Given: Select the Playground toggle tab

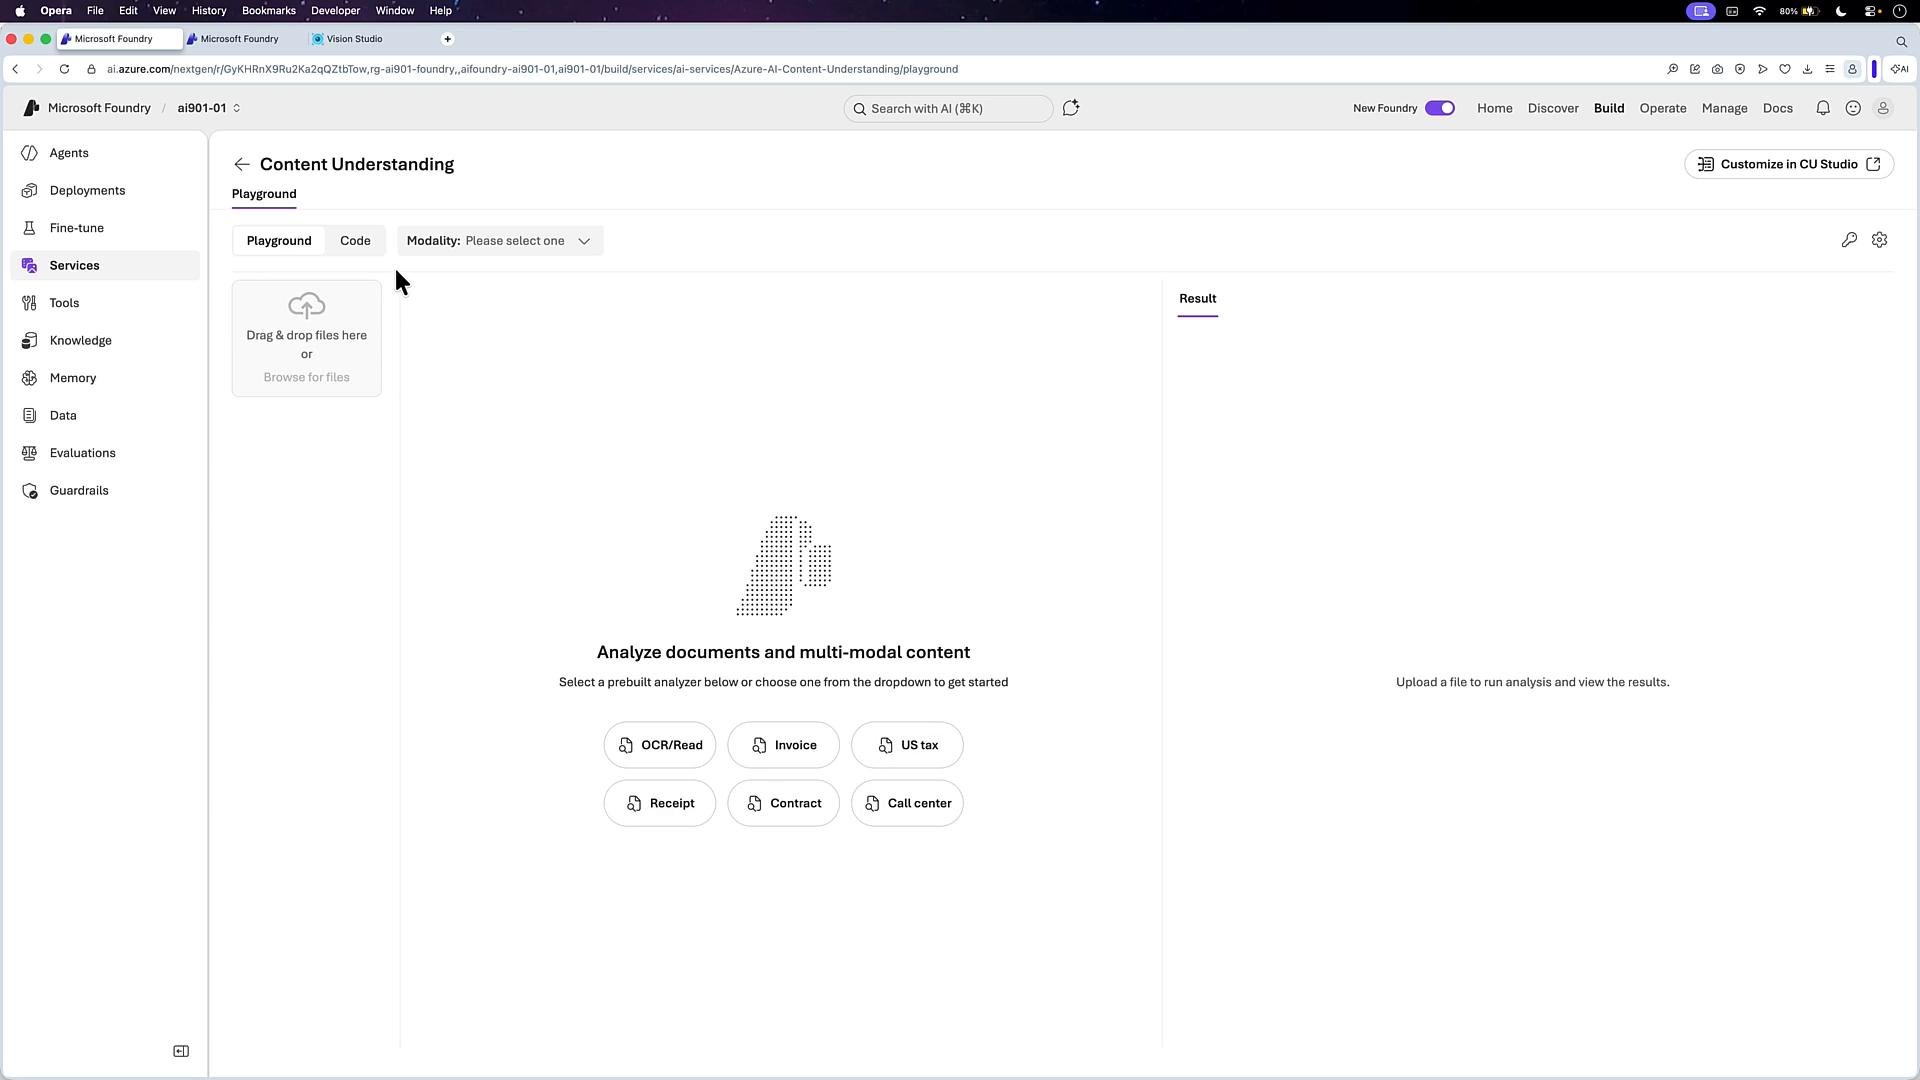Looking at the screenshot, I should click(279, 241).
